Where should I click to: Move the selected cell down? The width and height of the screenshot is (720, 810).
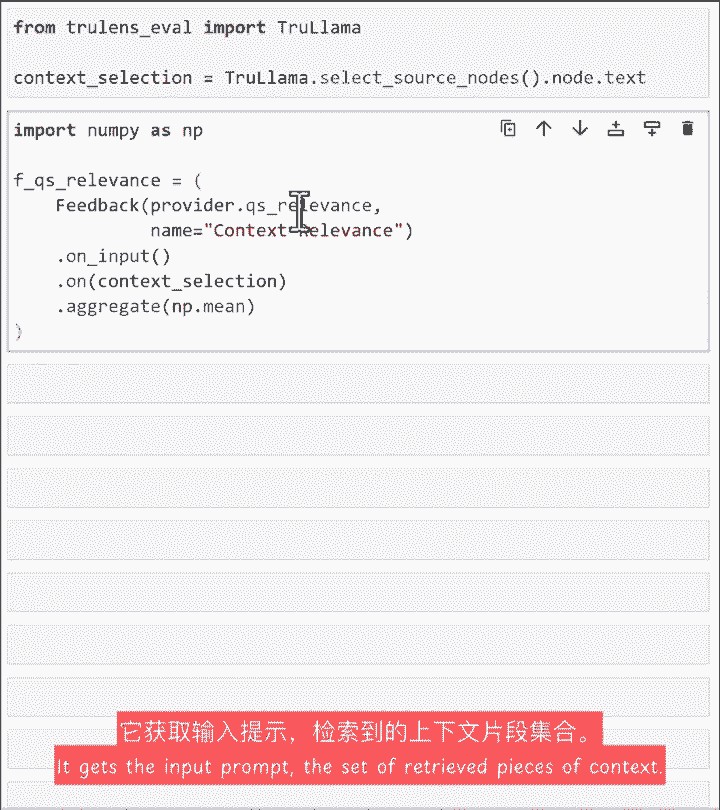coord(580,128)
